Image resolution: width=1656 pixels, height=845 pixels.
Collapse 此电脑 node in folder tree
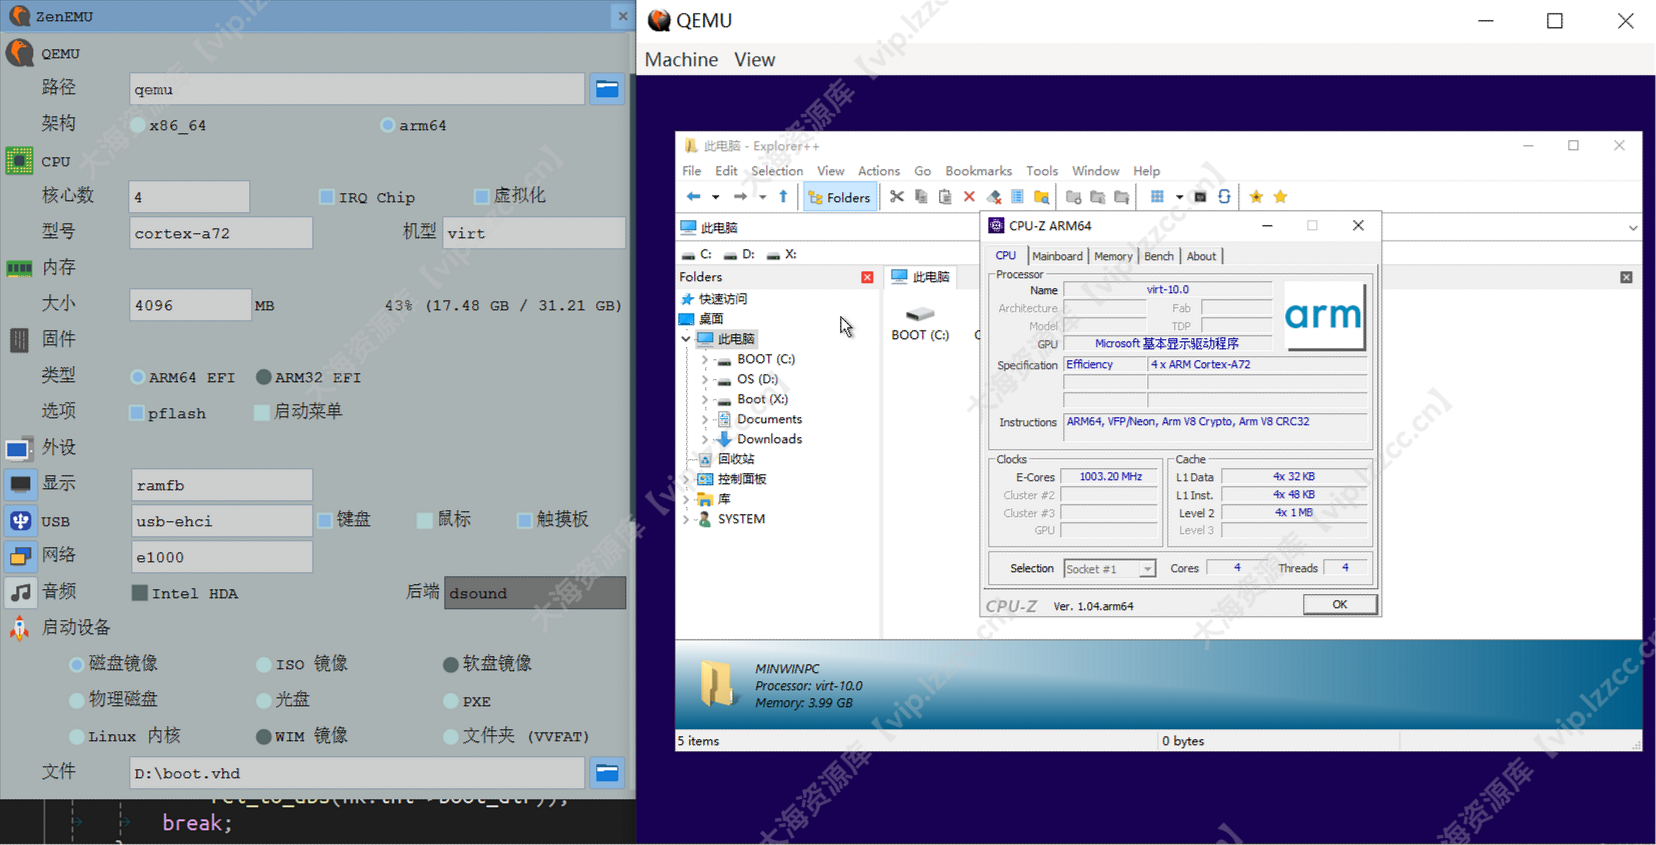[686, 339]
